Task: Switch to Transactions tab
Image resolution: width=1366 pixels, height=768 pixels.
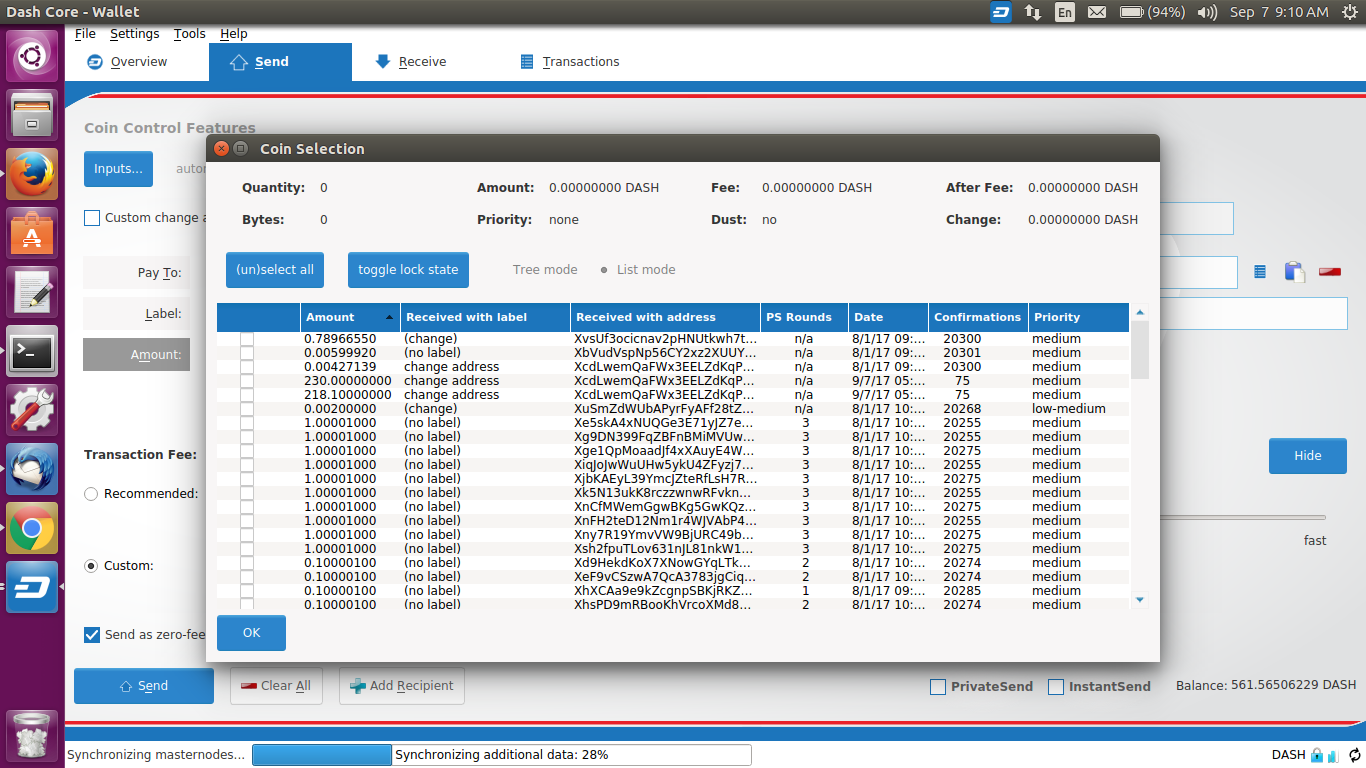Action: (x=570, y=62)
